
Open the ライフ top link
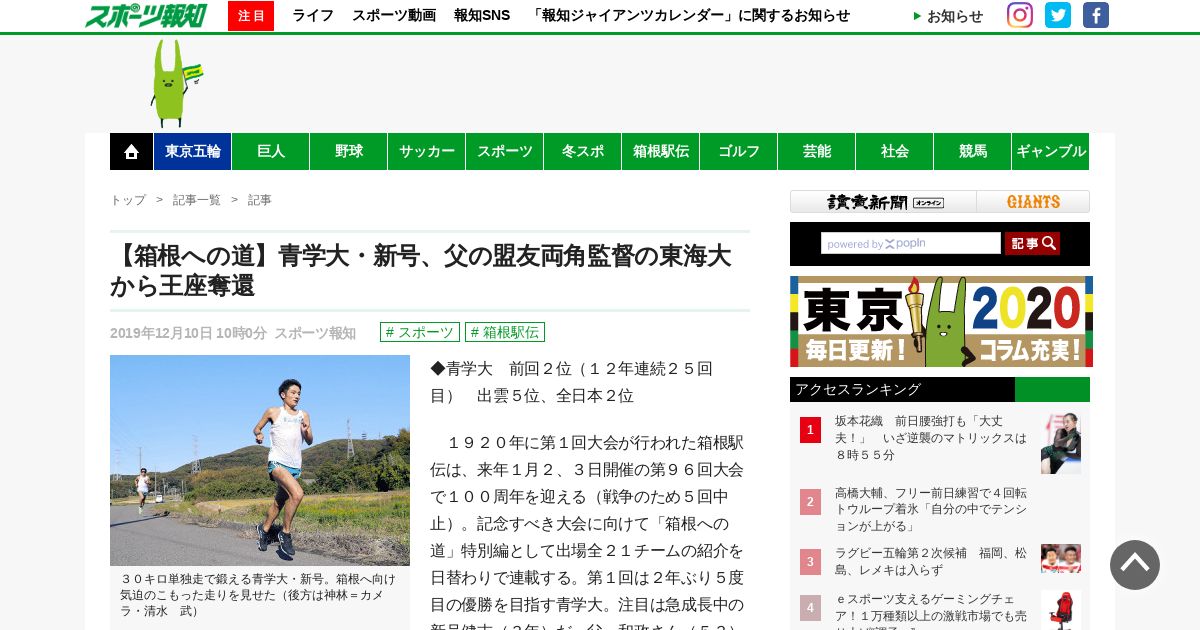pyautogui.click(x=313, y=16)
